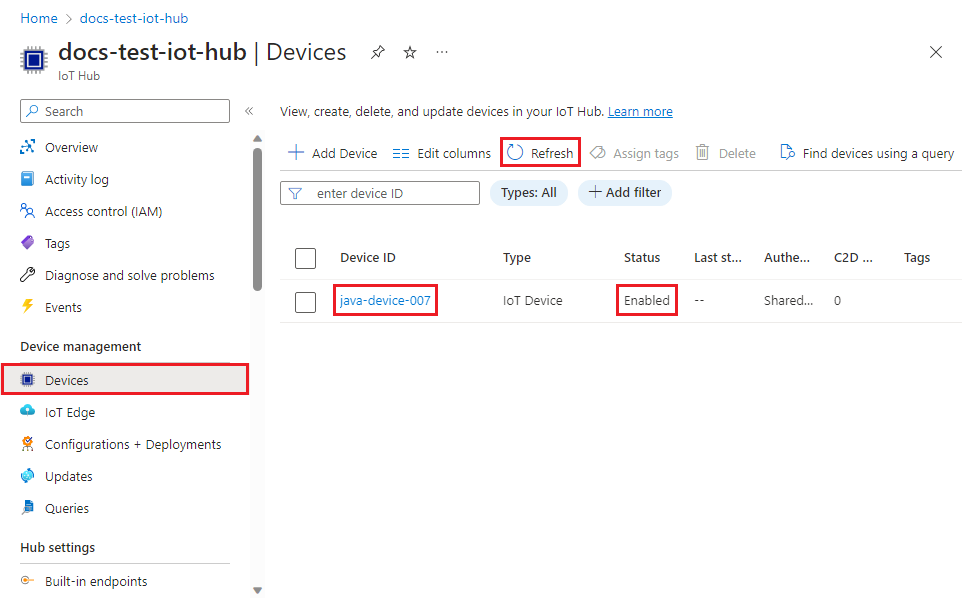This screenshot has height=598, width=972.
Task: Click the Enabled status cell
Action: [647, 301]
